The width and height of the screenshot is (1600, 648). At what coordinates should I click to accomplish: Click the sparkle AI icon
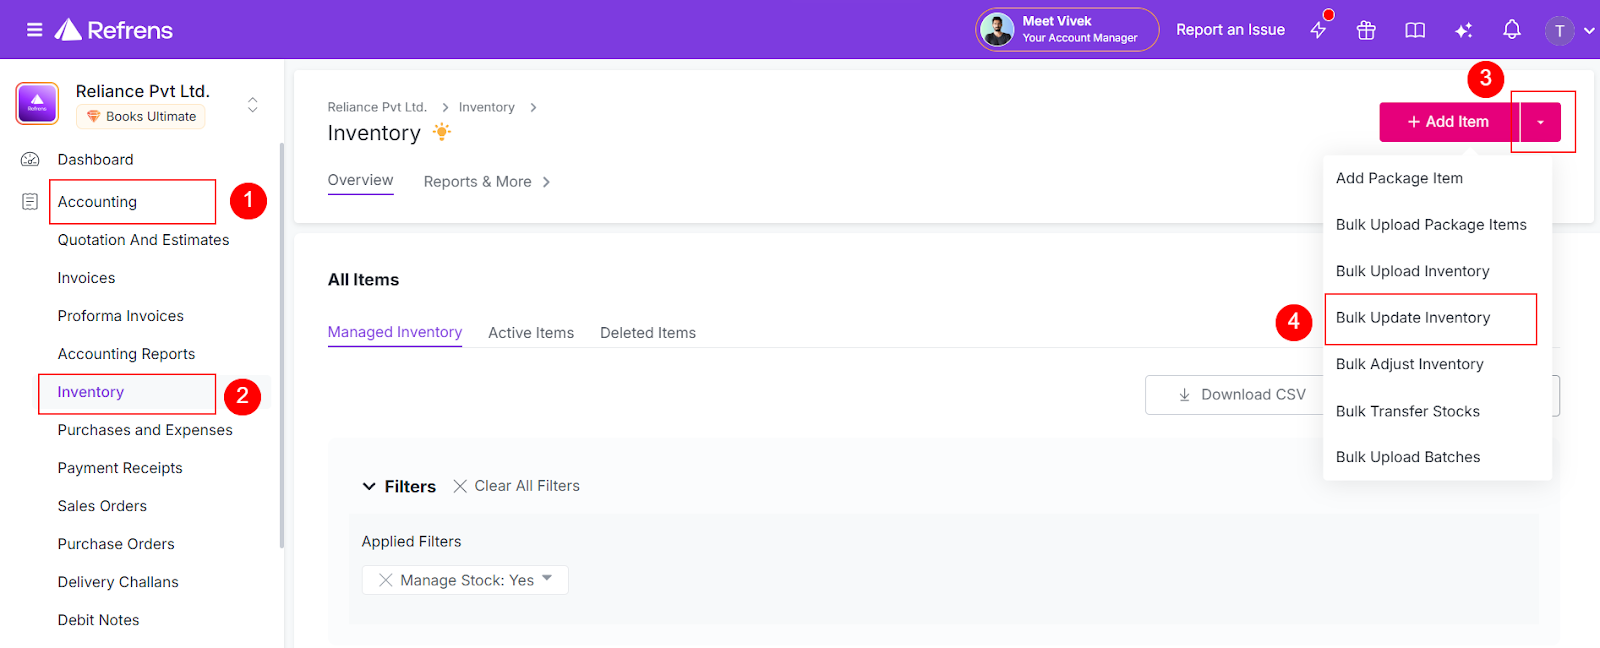coord(1463,30)
